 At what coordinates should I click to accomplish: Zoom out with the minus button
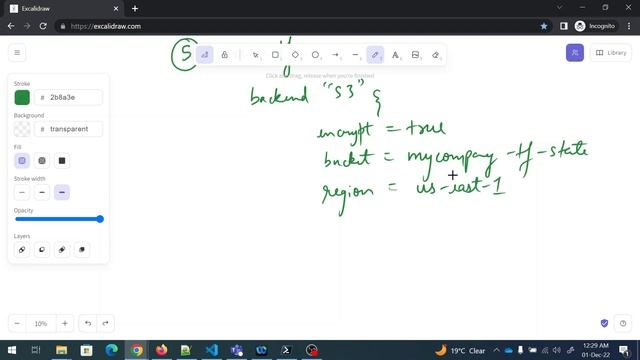pos(17,323)
